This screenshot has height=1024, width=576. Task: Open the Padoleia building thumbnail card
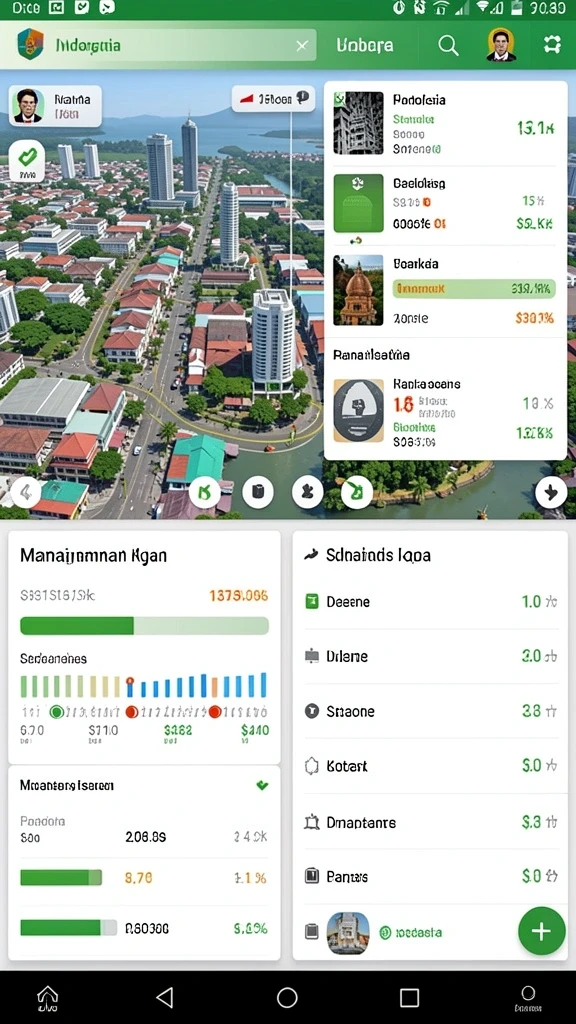[358, 123]
